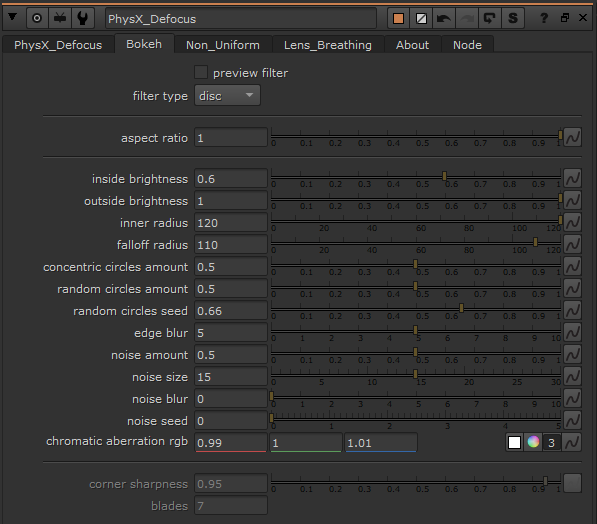Click the noise blur value field
Screen dimensions: 597x524
[231, 399]
